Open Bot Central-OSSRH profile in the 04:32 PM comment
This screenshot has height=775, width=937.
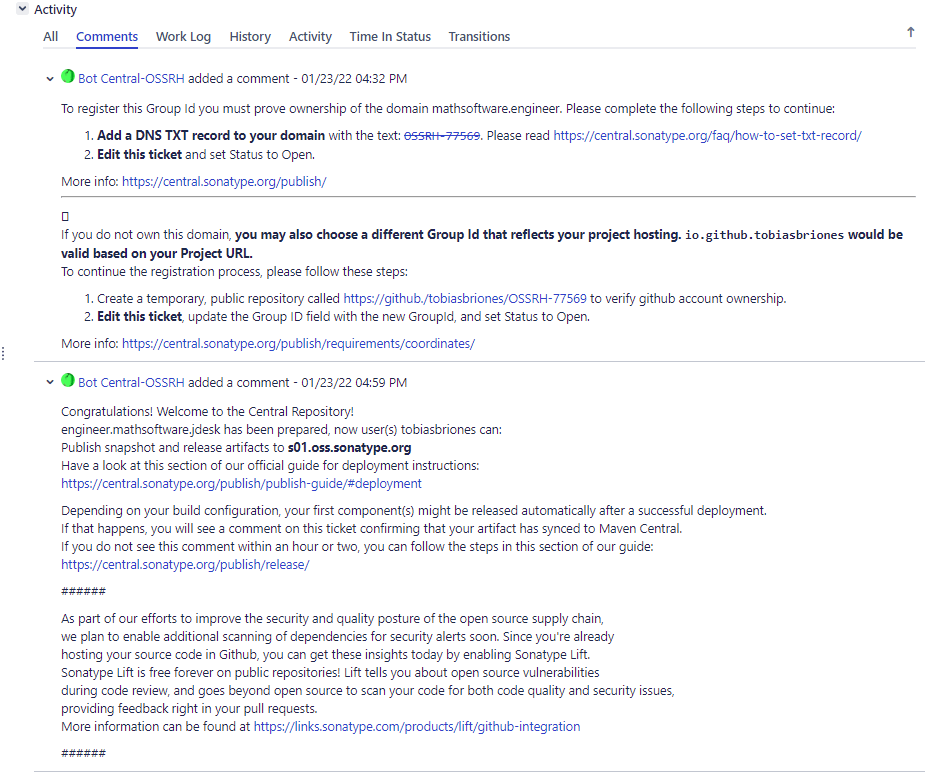131,79
